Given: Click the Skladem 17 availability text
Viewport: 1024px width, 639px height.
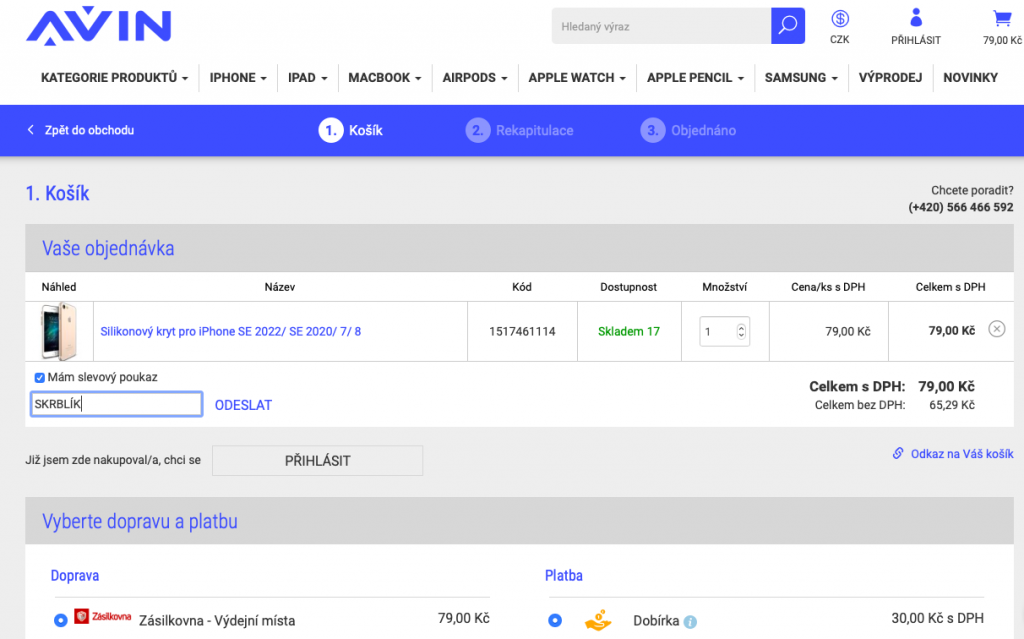Looking at the screenshot, I should pos(629,331).
